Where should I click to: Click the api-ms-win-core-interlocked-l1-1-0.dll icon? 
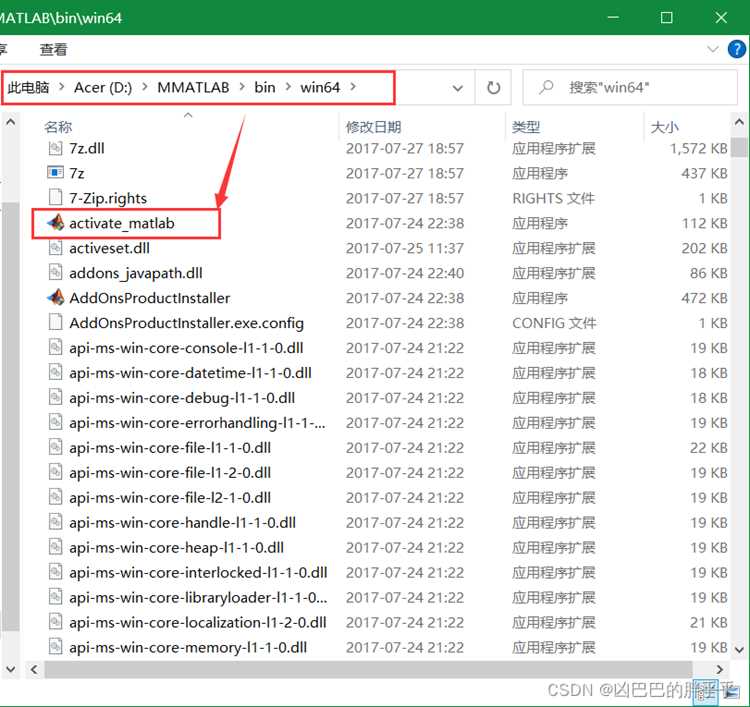pyautogui.click(x=55, y=572)
